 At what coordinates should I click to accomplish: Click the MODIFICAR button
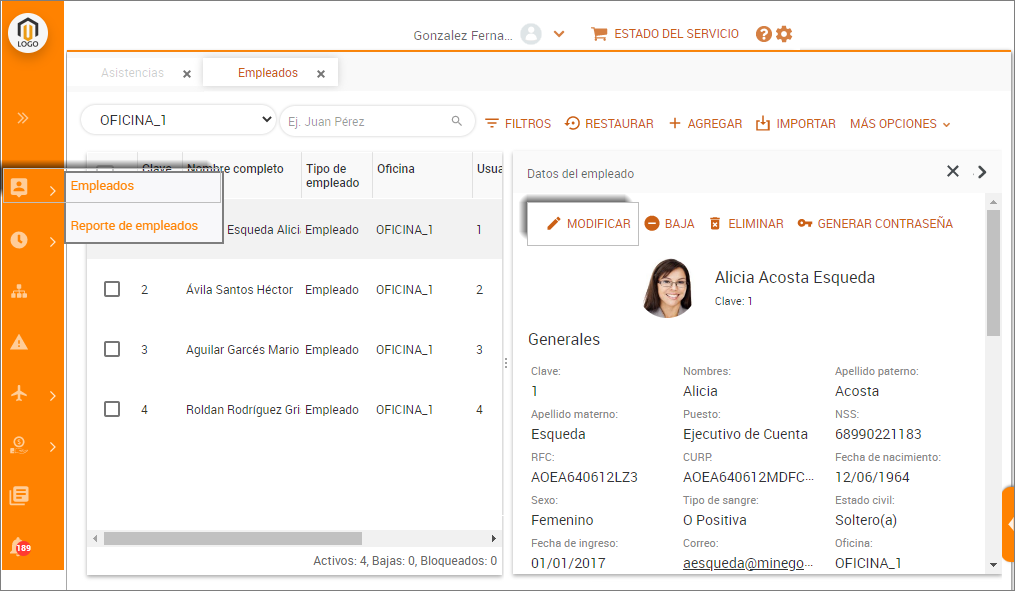point(588,224)
